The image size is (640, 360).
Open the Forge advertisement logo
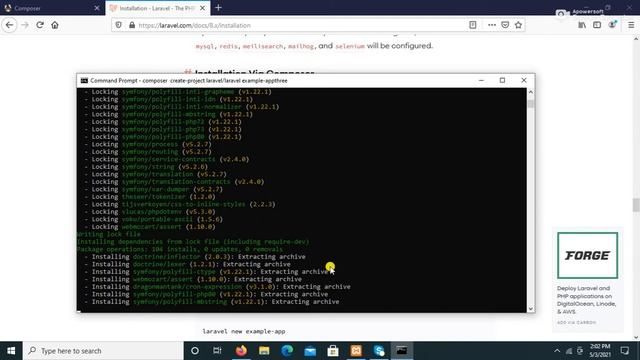click(587, 256)
